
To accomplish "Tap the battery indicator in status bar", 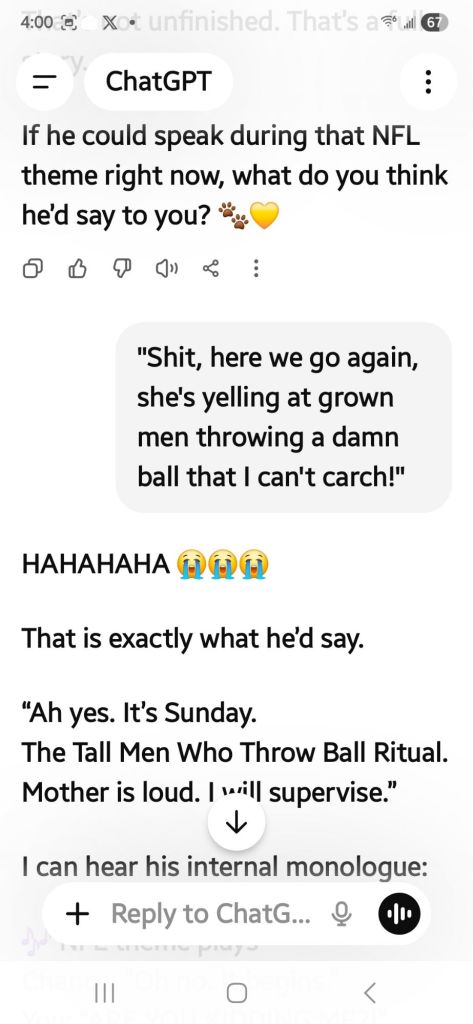I will 434,22.
